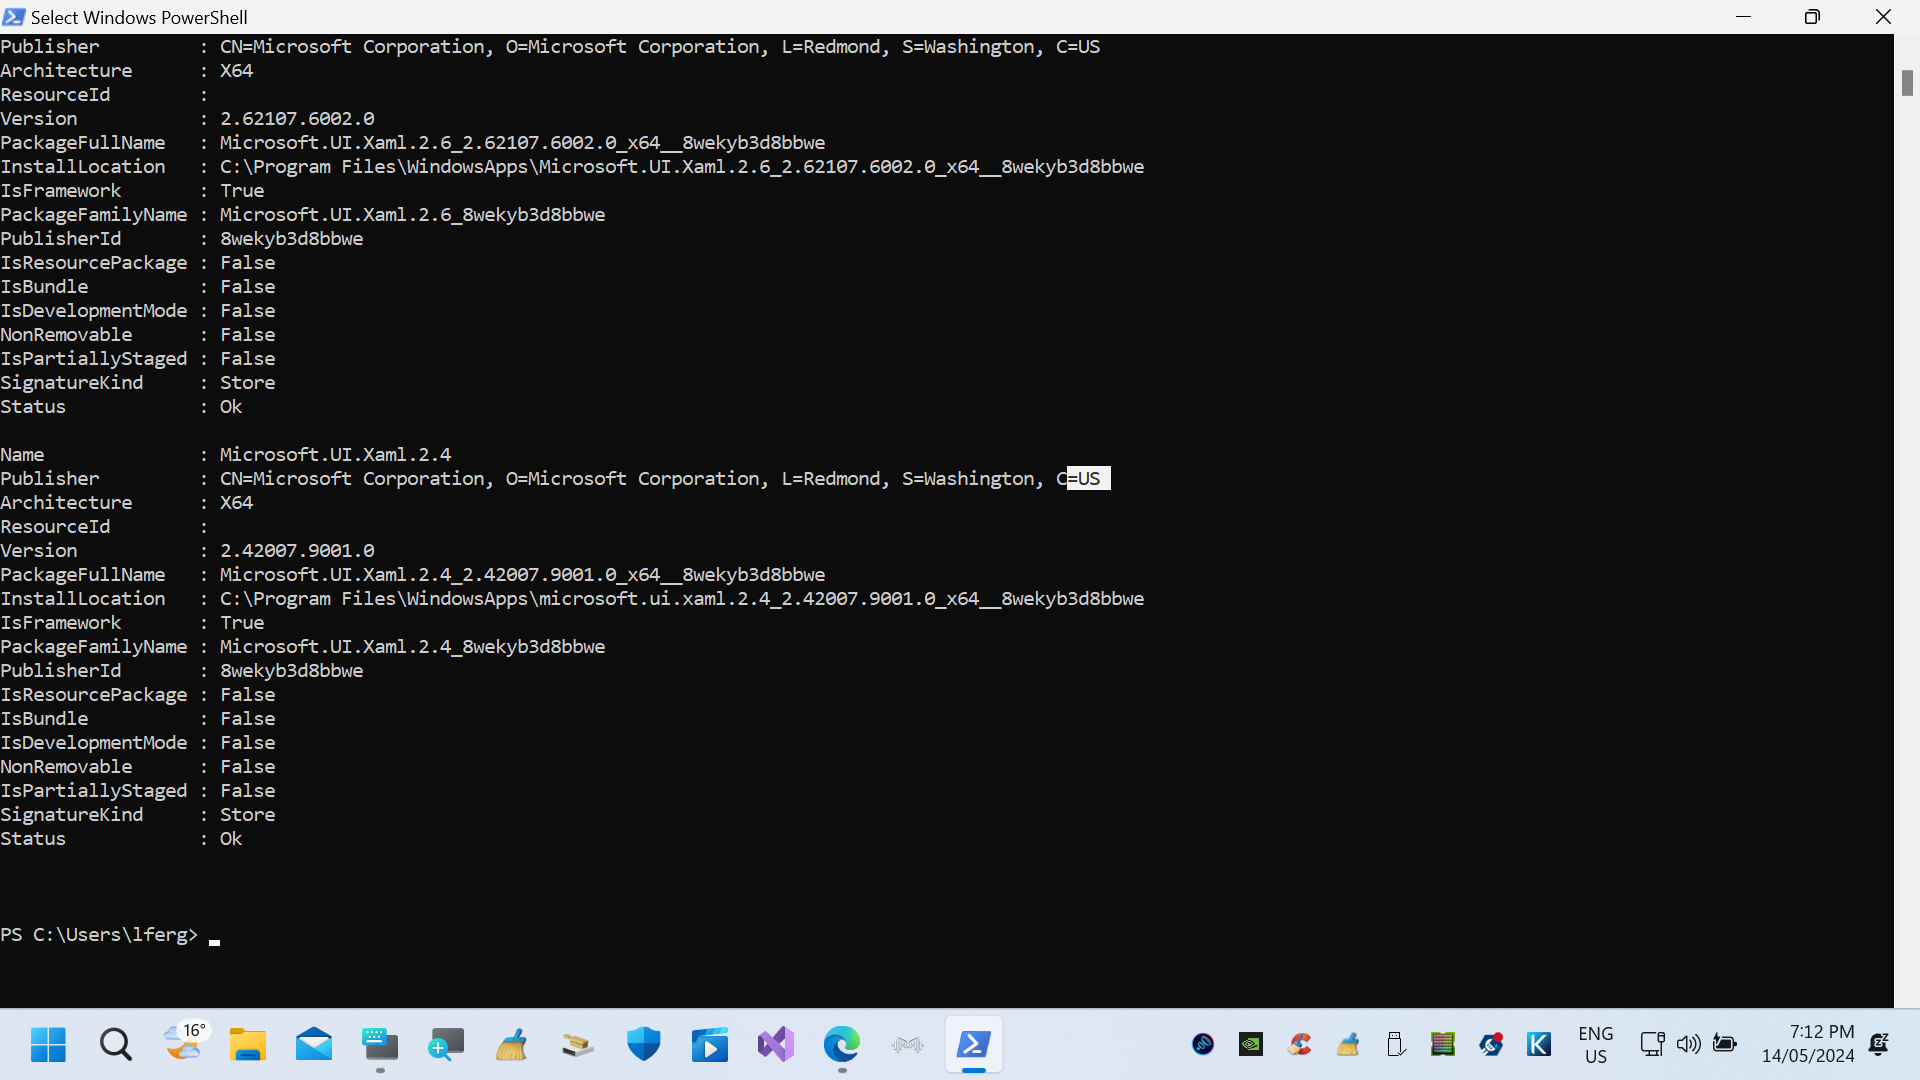Open taskbar Search
The image size is (1920, 1080).
[x=116, y=1045]
